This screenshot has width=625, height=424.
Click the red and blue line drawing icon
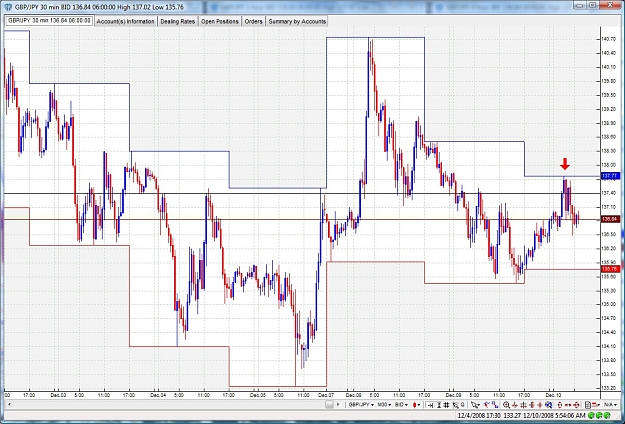tap(486, 405)
